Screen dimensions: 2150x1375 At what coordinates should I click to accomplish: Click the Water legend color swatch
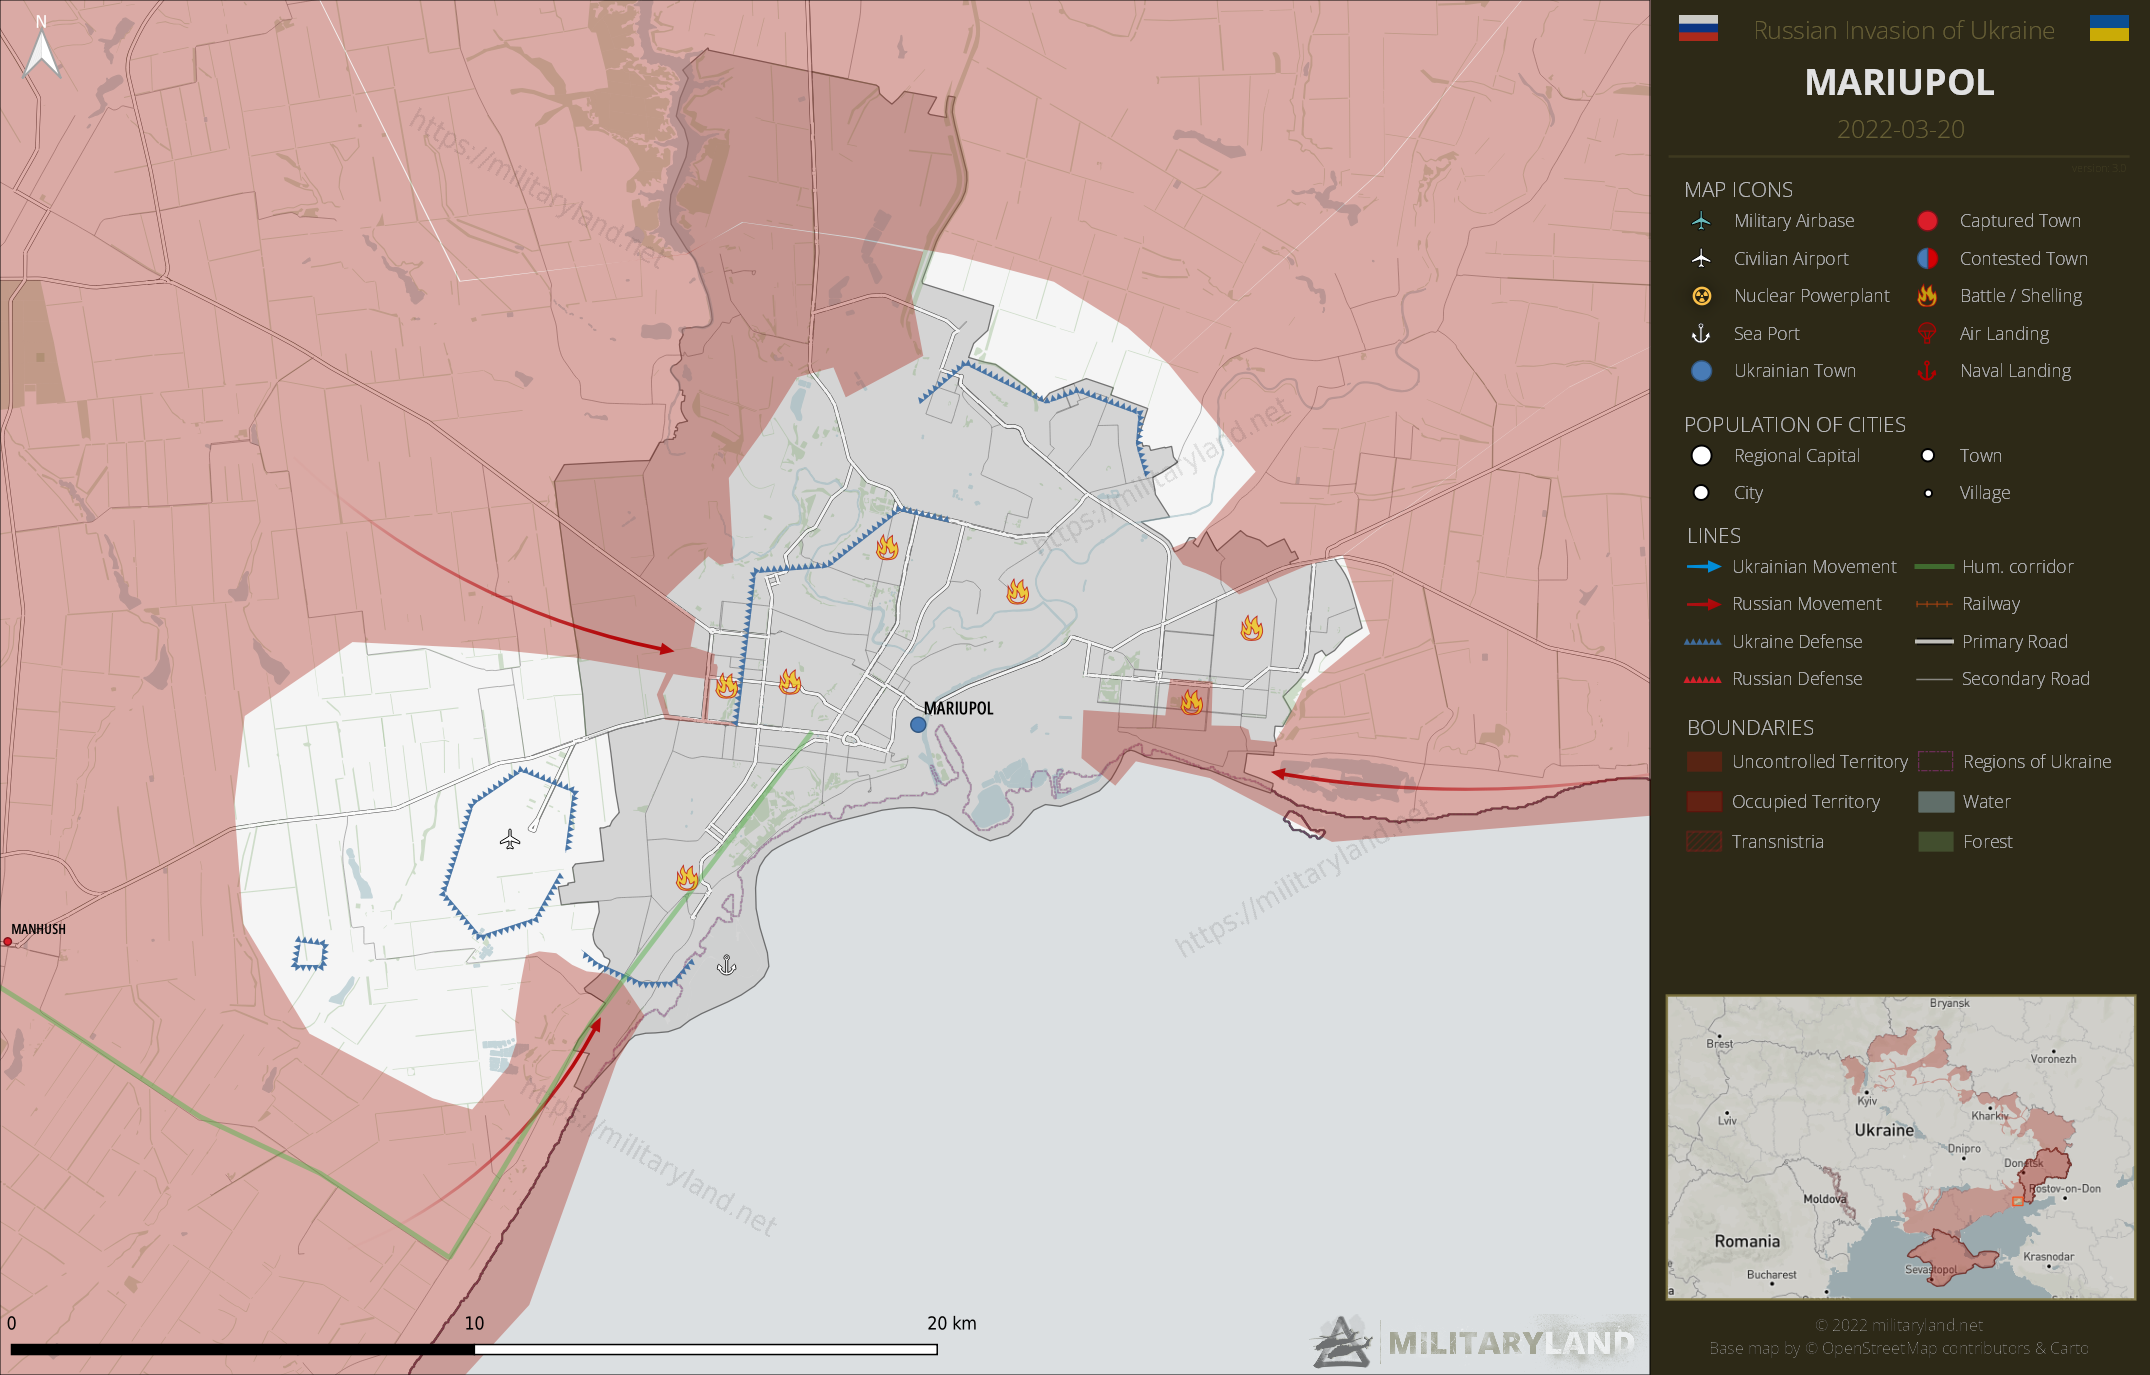click(x=1935, y=802)
